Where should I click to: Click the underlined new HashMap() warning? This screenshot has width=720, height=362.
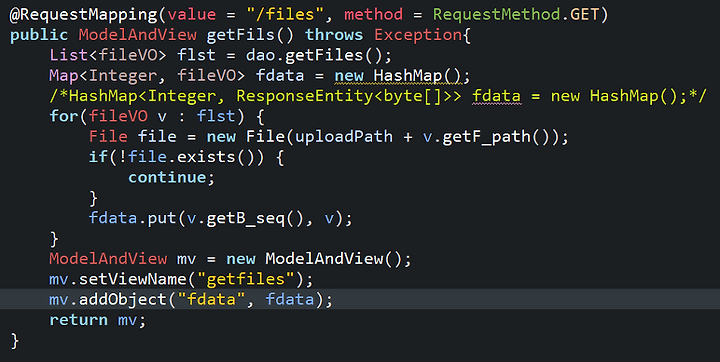pyautogui.click(x=398, y=75)
